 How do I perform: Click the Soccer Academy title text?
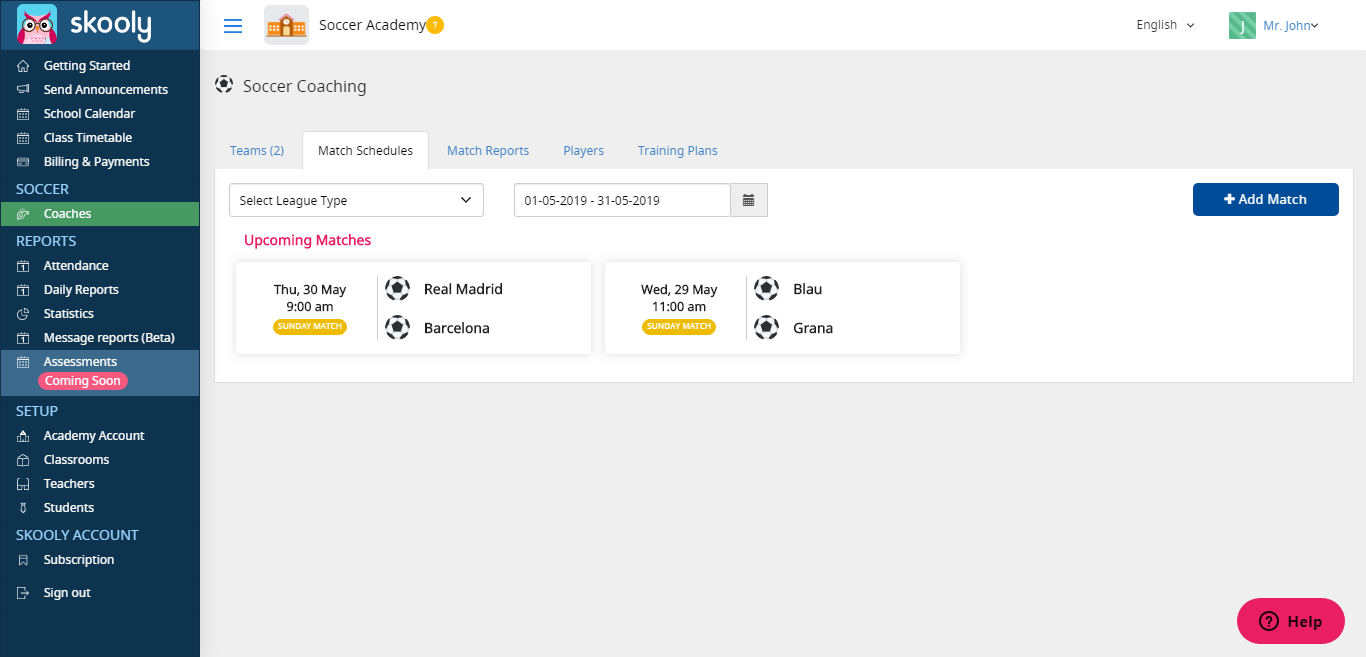pos(372,25)
